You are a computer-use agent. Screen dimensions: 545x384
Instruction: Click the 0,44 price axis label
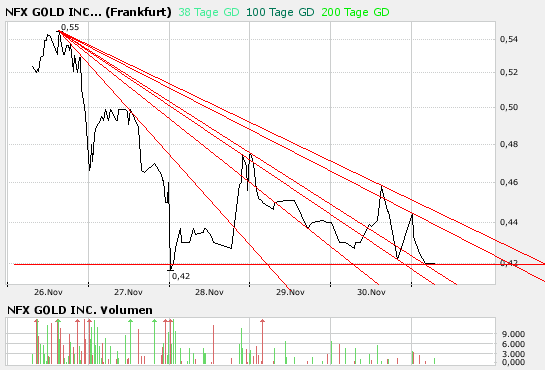pos(509,222)
